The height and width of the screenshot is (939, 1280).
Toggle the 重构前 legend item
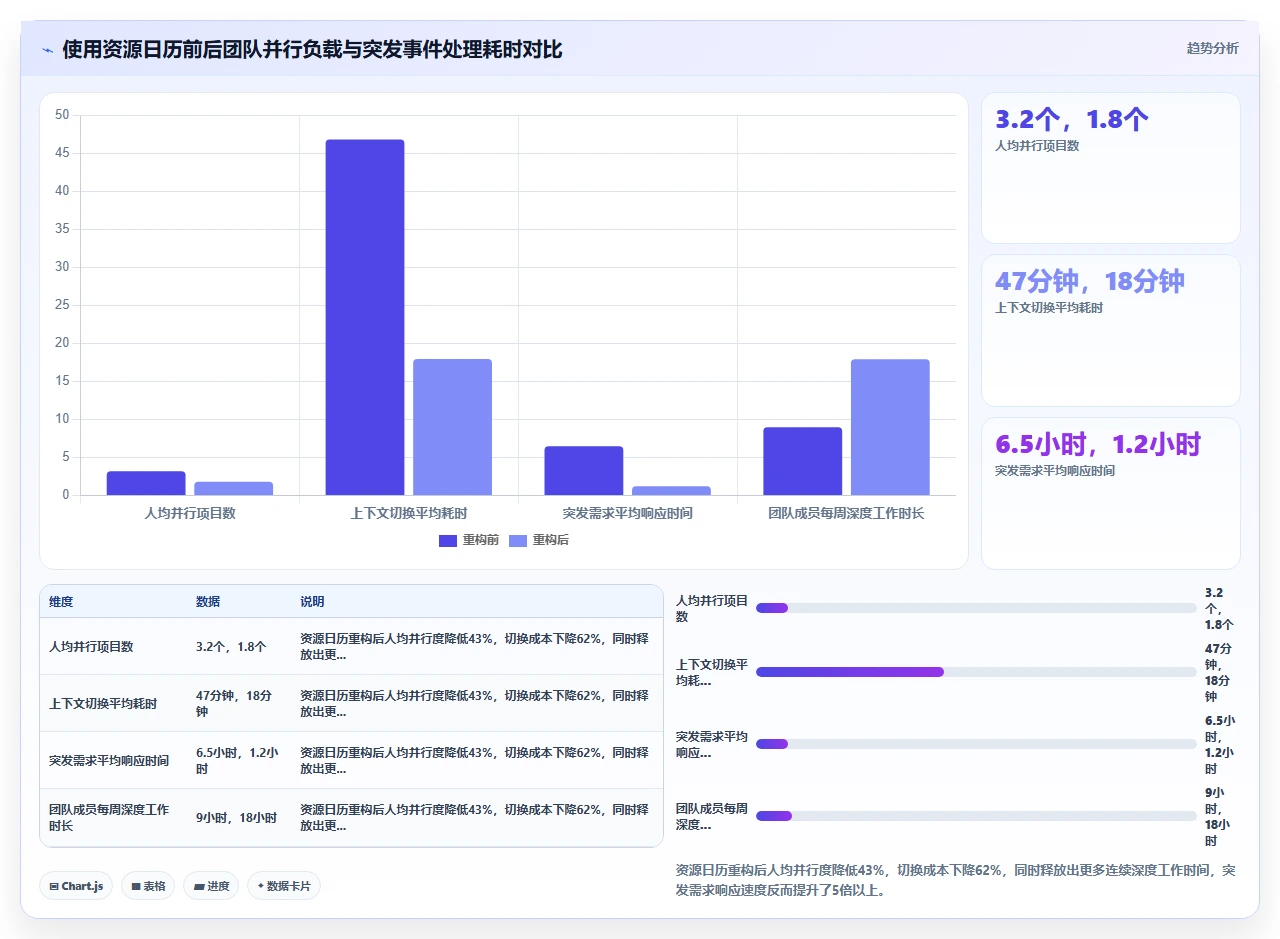coord(468,540)
